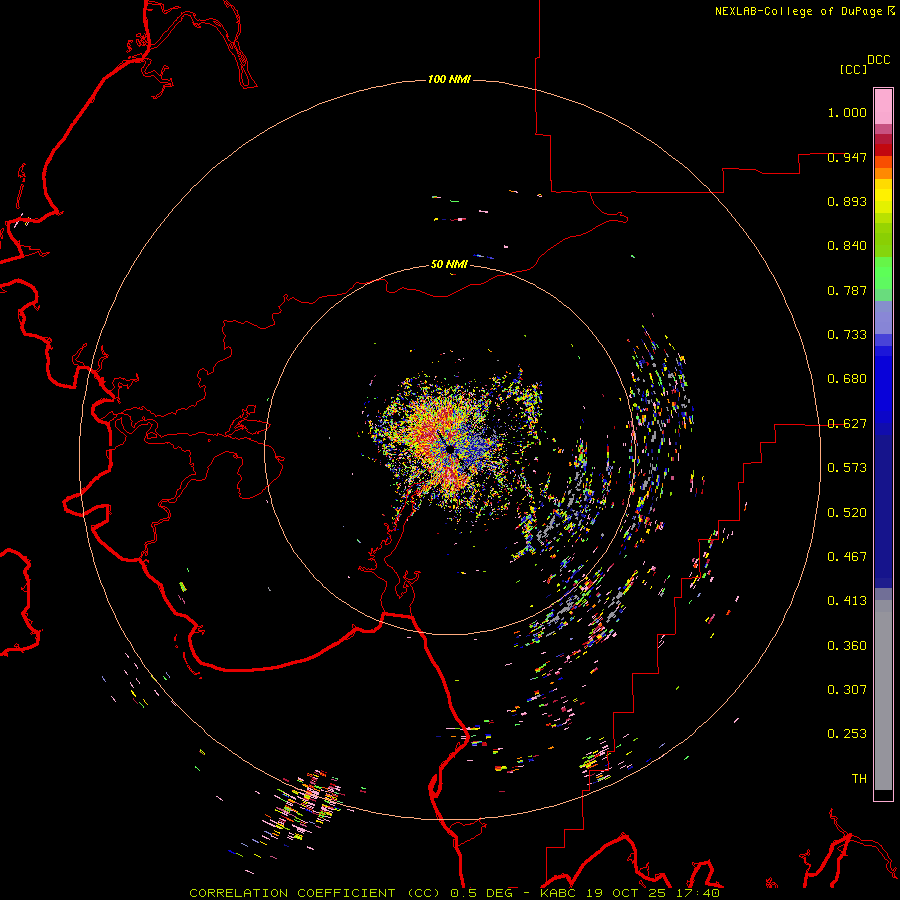This screenshot has width=900, height=900.
Task: Click the KABC station identifier in caption
Action: tap(558, 893)
